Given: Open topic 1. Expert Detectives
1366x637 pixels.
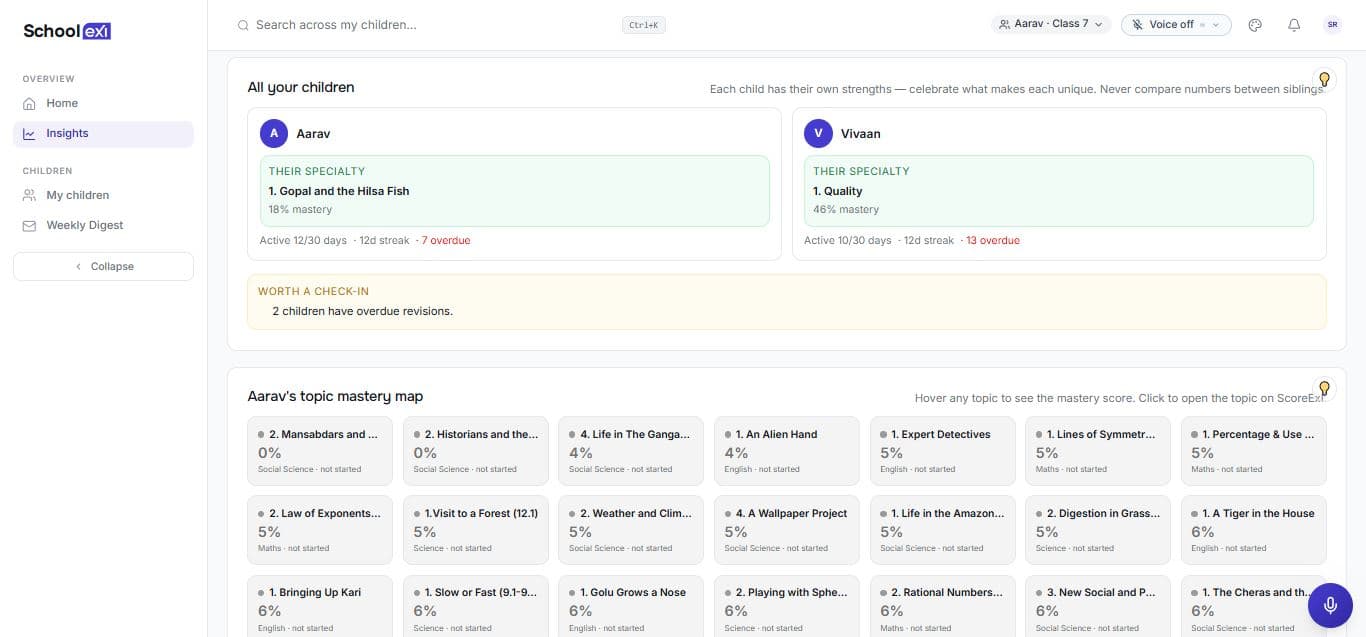Looking at the screenshot, I should [x=943, y=450].
